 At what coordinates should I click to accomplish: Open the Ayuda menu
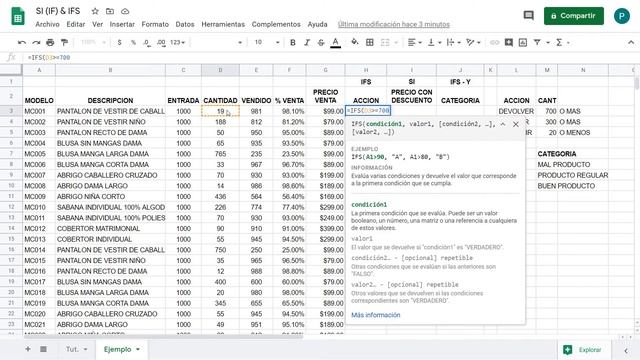click(x=318, y=24)
